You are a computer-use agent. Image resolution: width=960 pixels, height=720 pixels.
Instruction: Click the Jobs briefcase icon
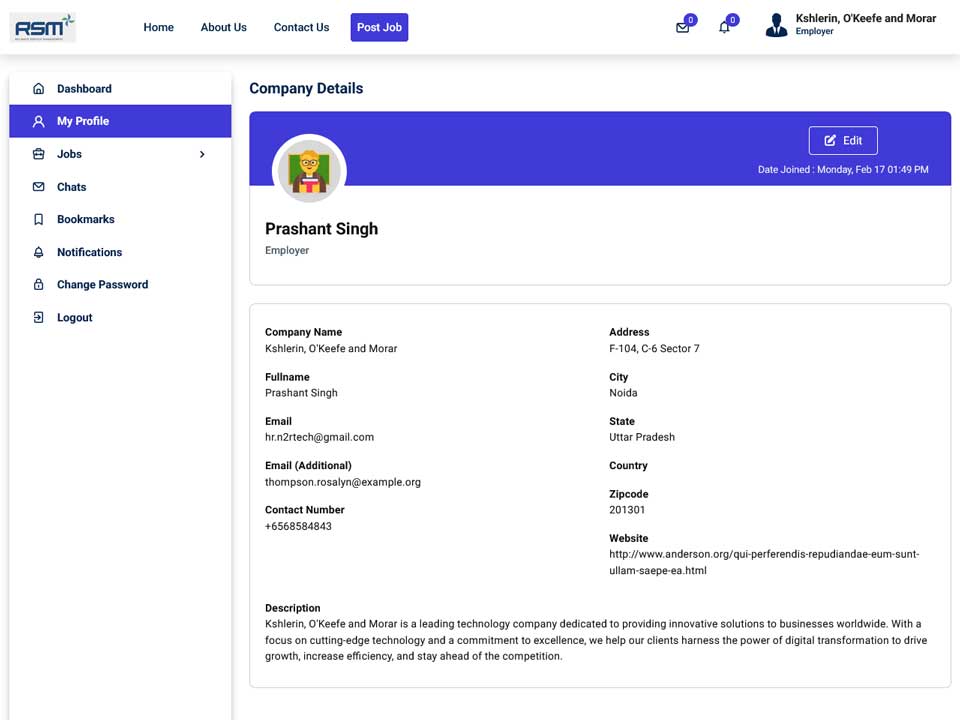click(39, 154)
